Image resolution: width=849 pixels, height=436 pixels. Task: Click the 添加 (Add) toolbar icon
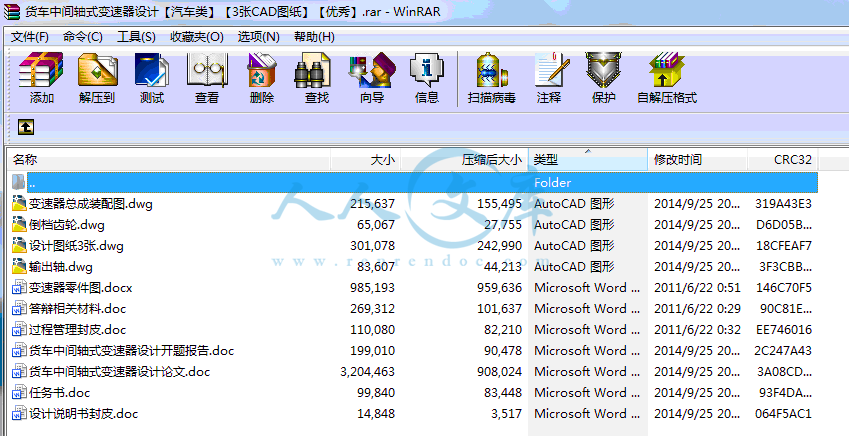(x=41, y=70)
